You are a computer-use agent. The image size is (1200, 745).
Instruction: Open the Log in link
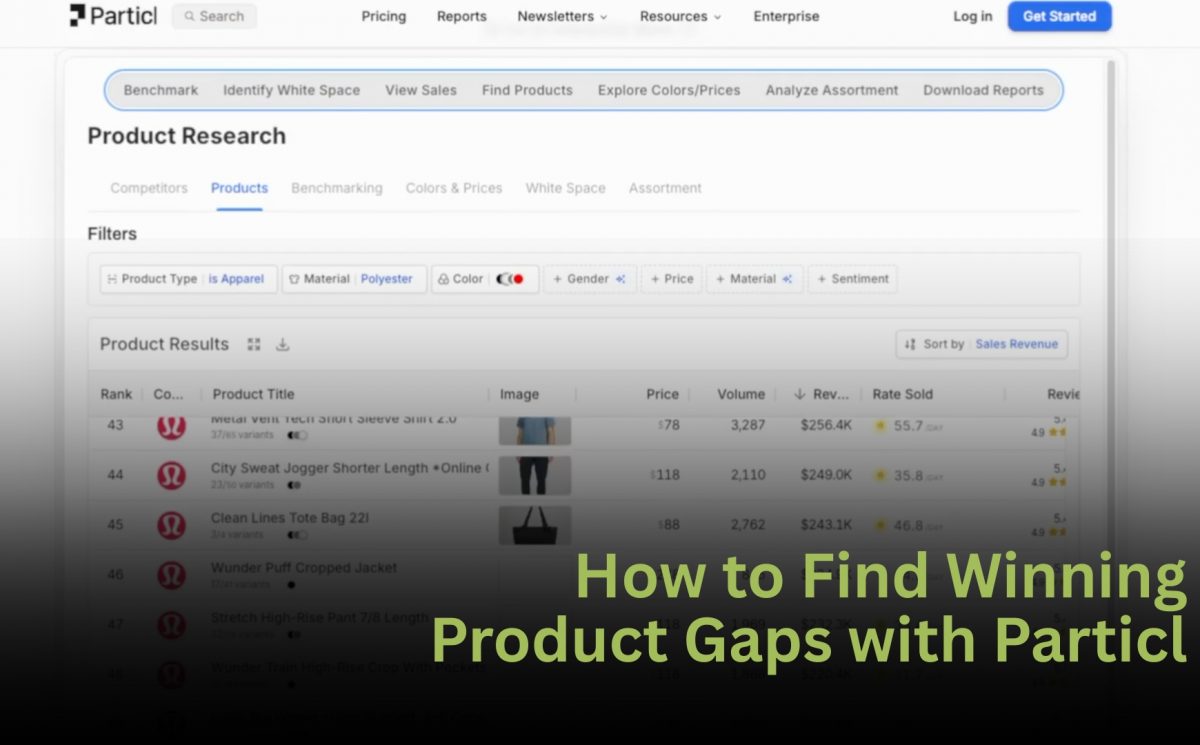(972, 16)
